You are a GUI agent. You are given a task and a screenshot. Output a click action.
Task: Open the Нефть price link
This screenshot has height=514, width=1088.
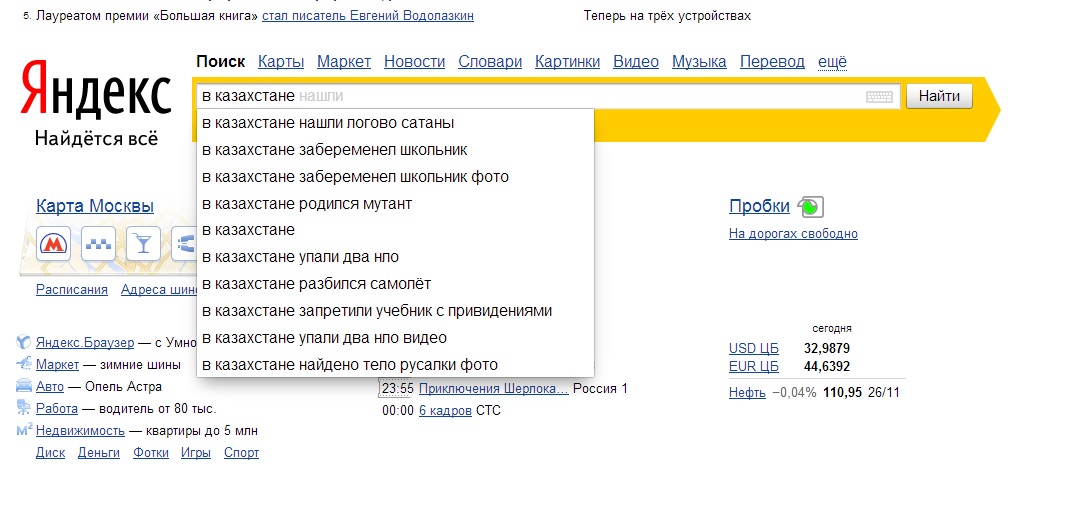[747, 393]
